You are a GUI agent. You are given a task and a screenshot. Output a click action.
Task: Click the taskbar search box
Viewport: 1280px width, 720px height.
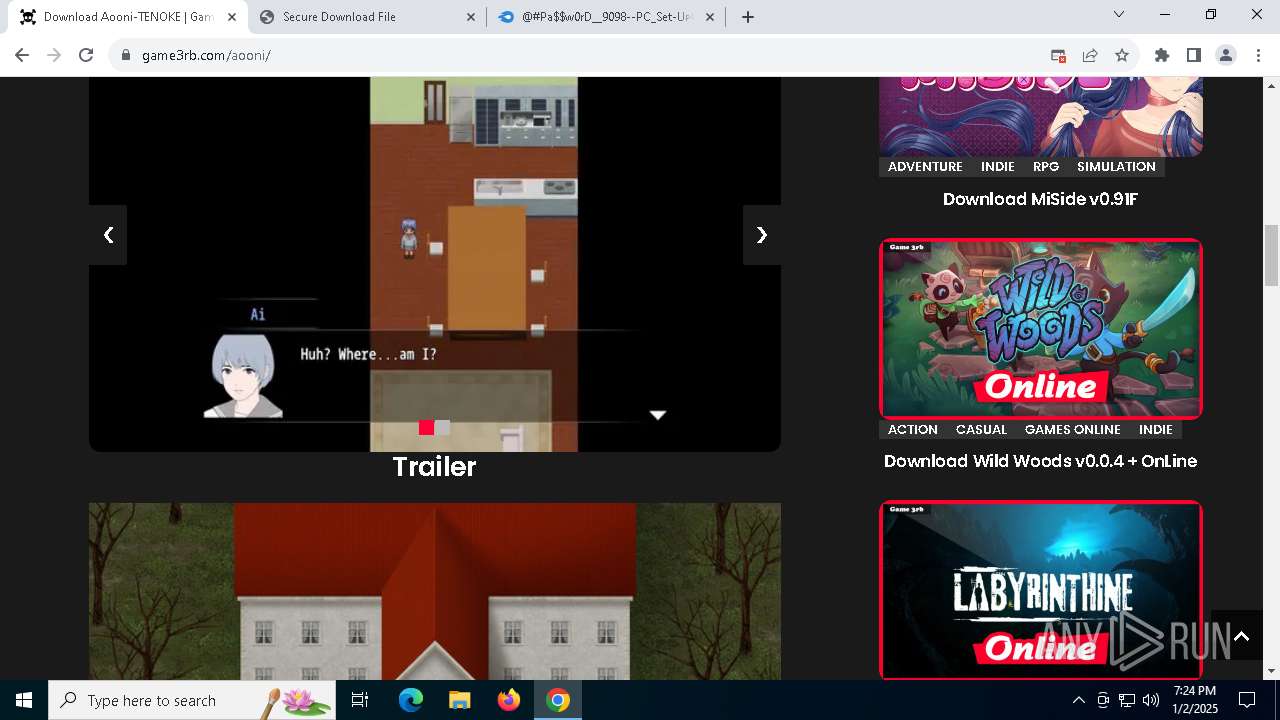192,700
